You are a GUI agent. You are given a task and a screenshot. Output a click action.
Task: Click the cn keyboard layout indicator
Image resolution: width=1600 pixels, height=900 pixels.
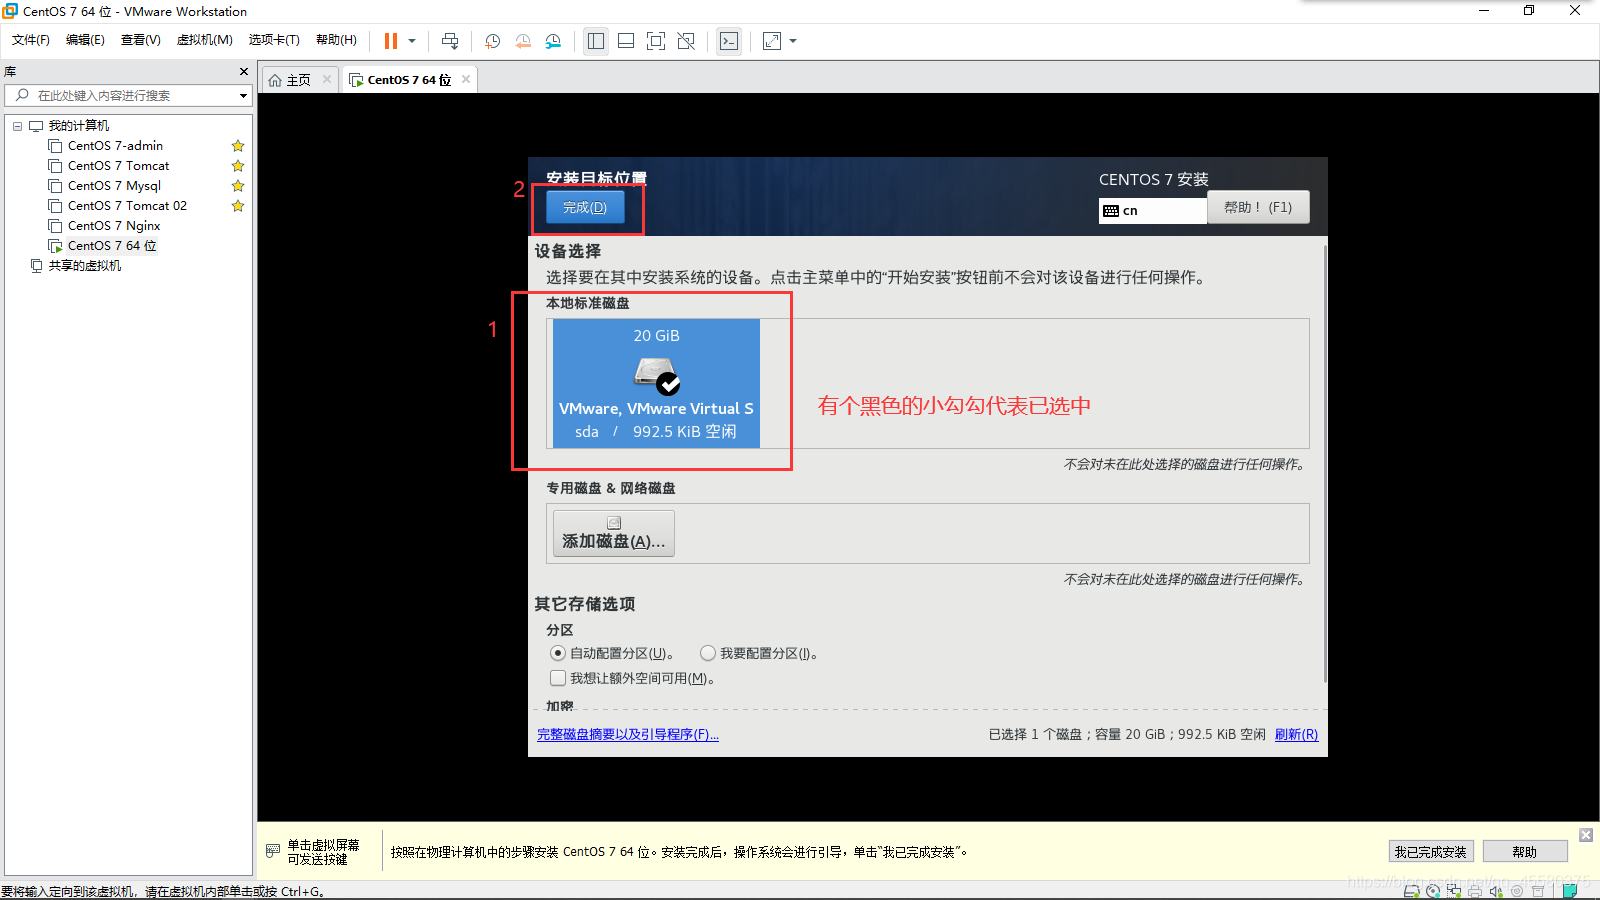pos(1152,210)
